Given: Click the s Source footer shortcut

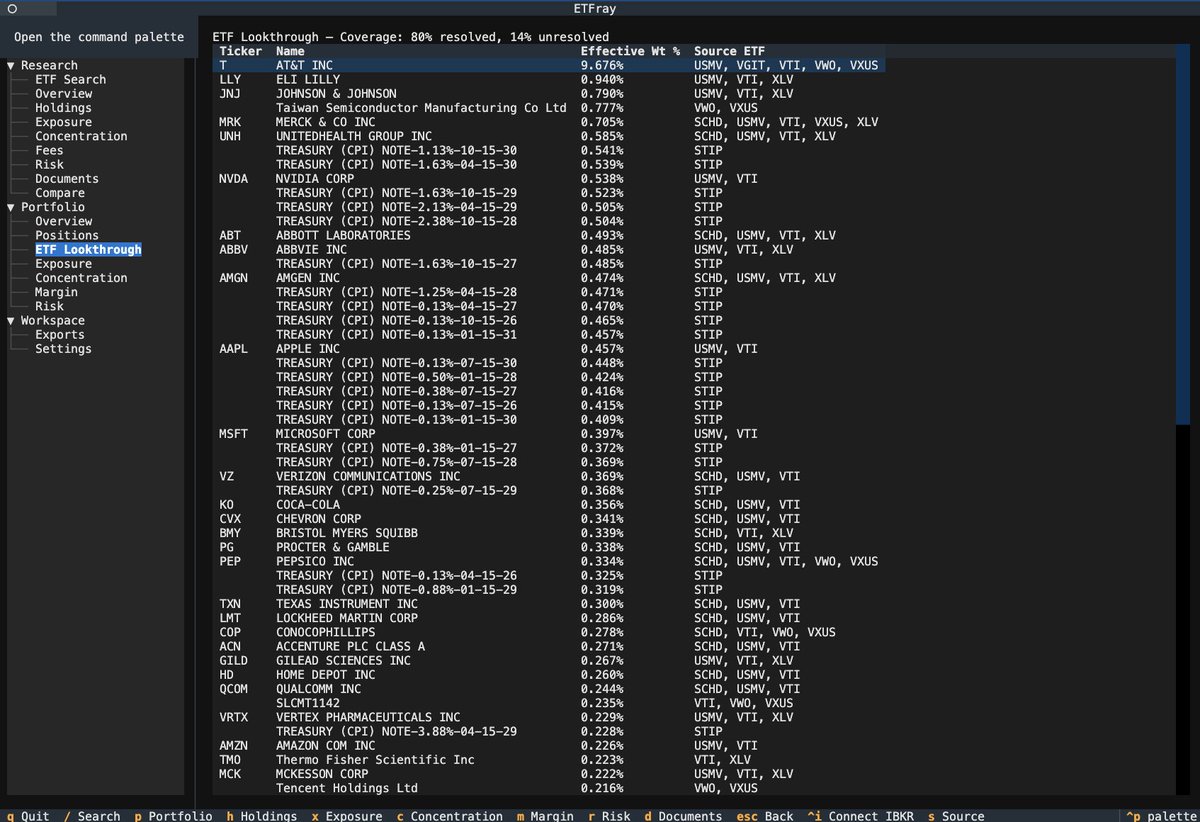Looking at the screenshot, I should [x=957, y=816].
